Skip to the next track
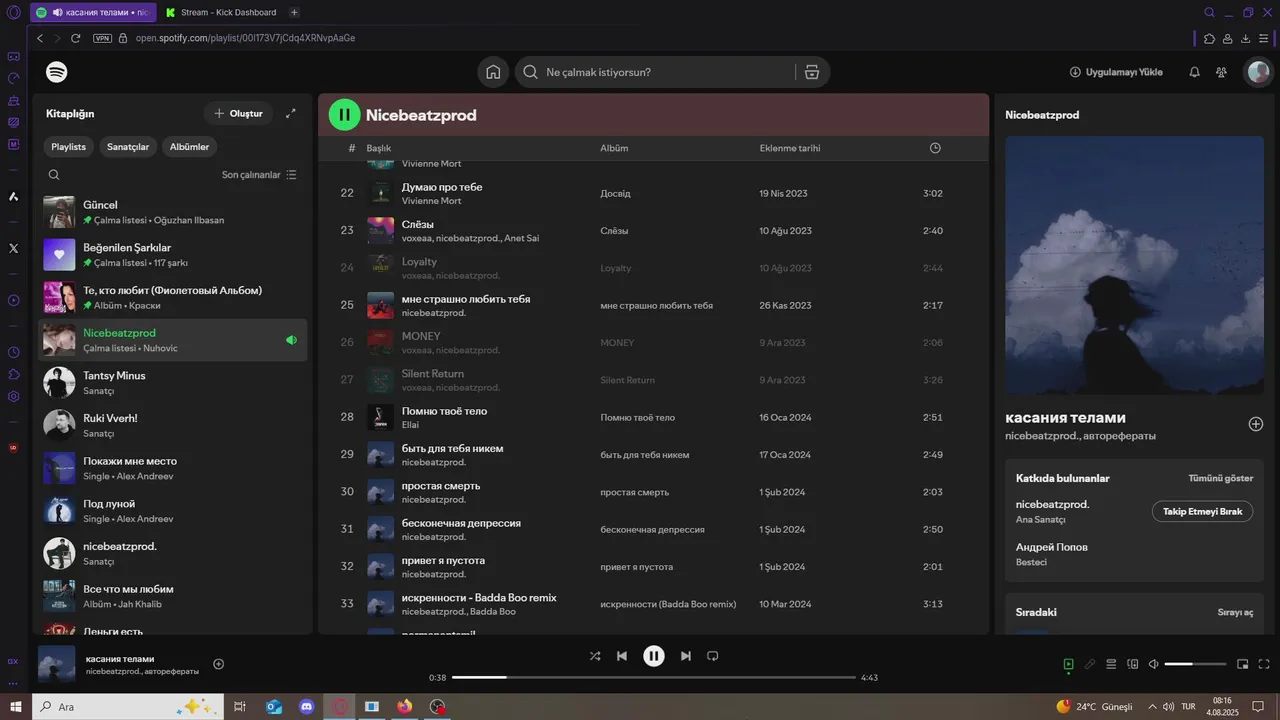Screen dimensions: 1280x720 click(686, 656)
